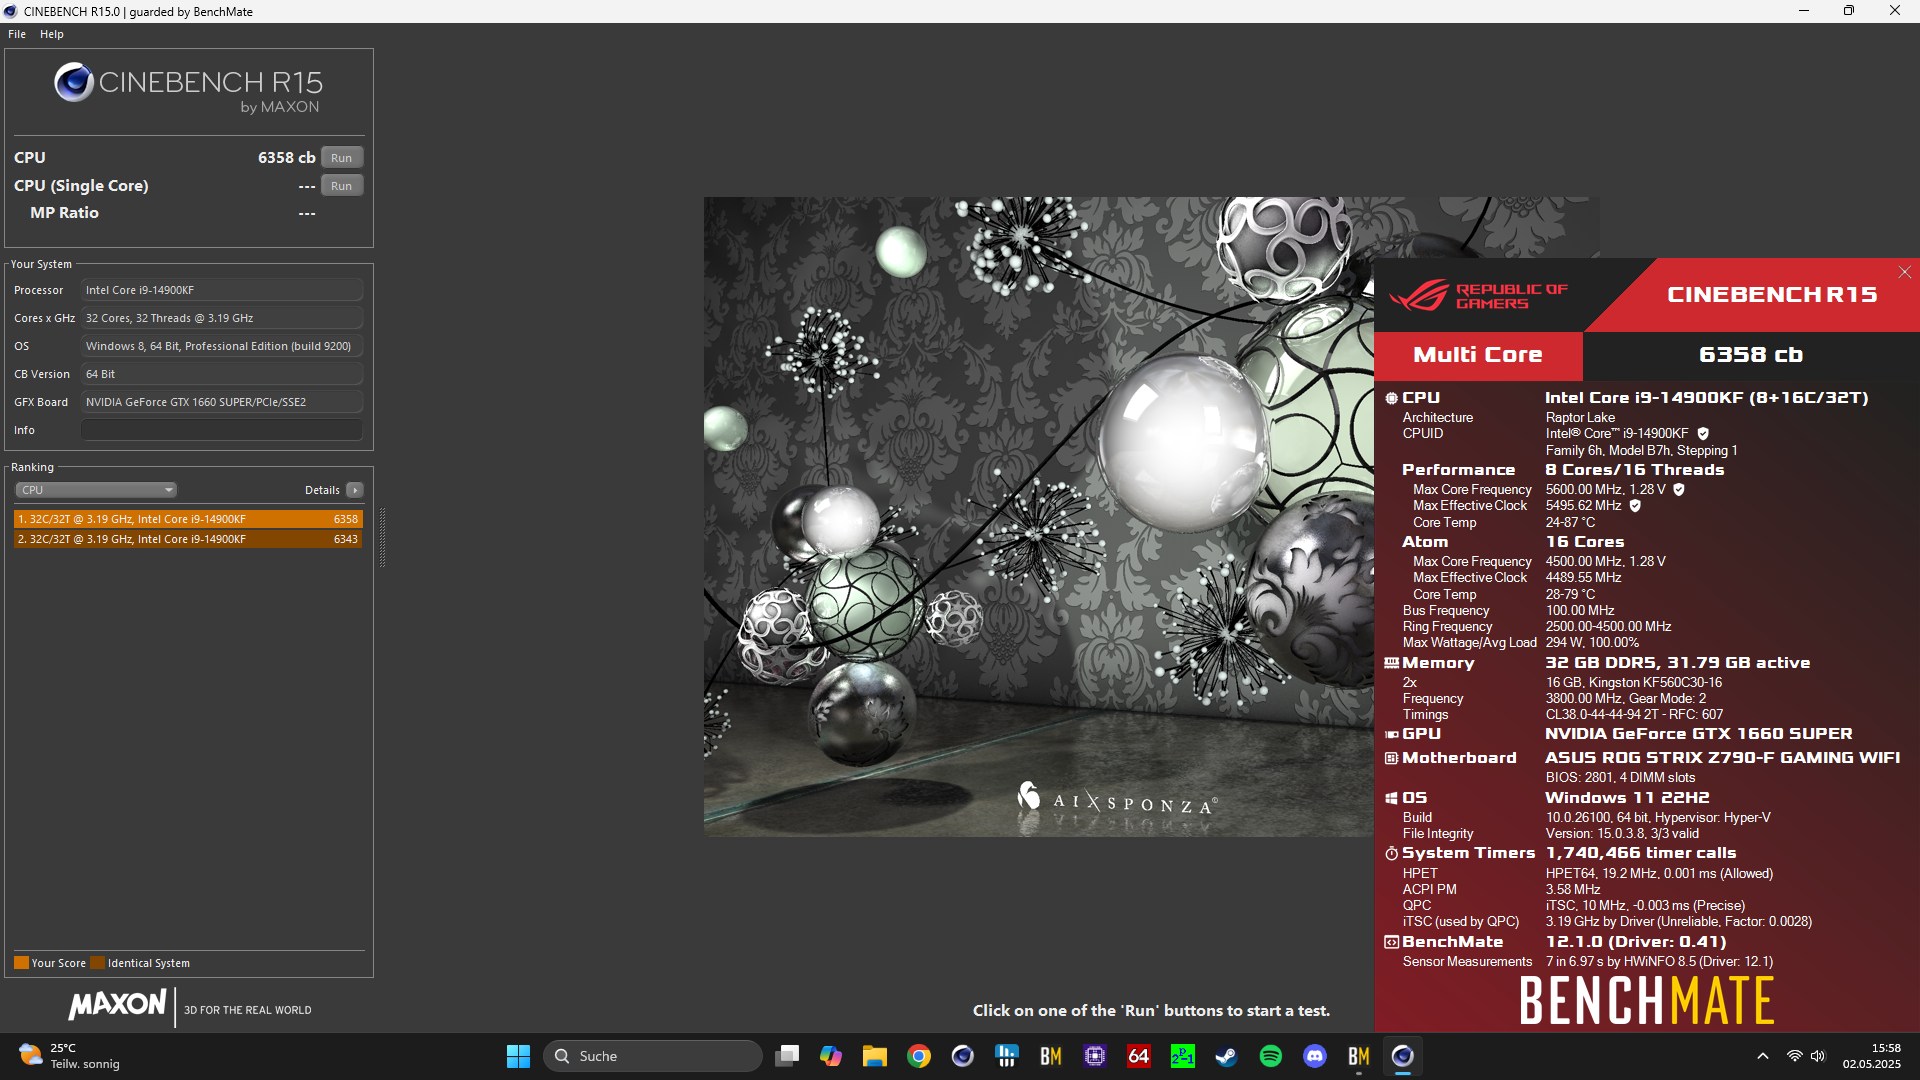Click the Processor field Intel Core i9-14900KF
This screenshot has width=1920, height=1080.
pyautogui.click(x=222, y=290)
